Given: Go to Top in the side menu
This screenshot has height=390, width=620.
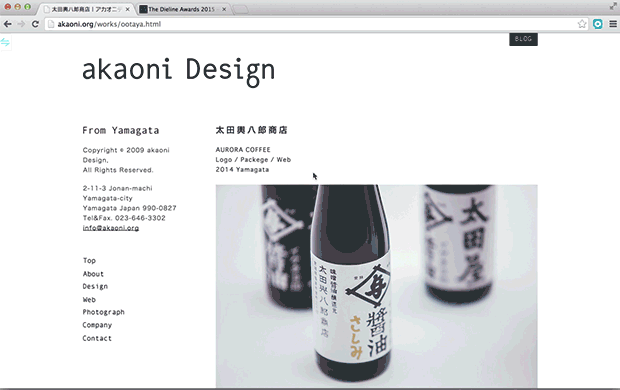Looking at the screenshot, I should (89, 260).
